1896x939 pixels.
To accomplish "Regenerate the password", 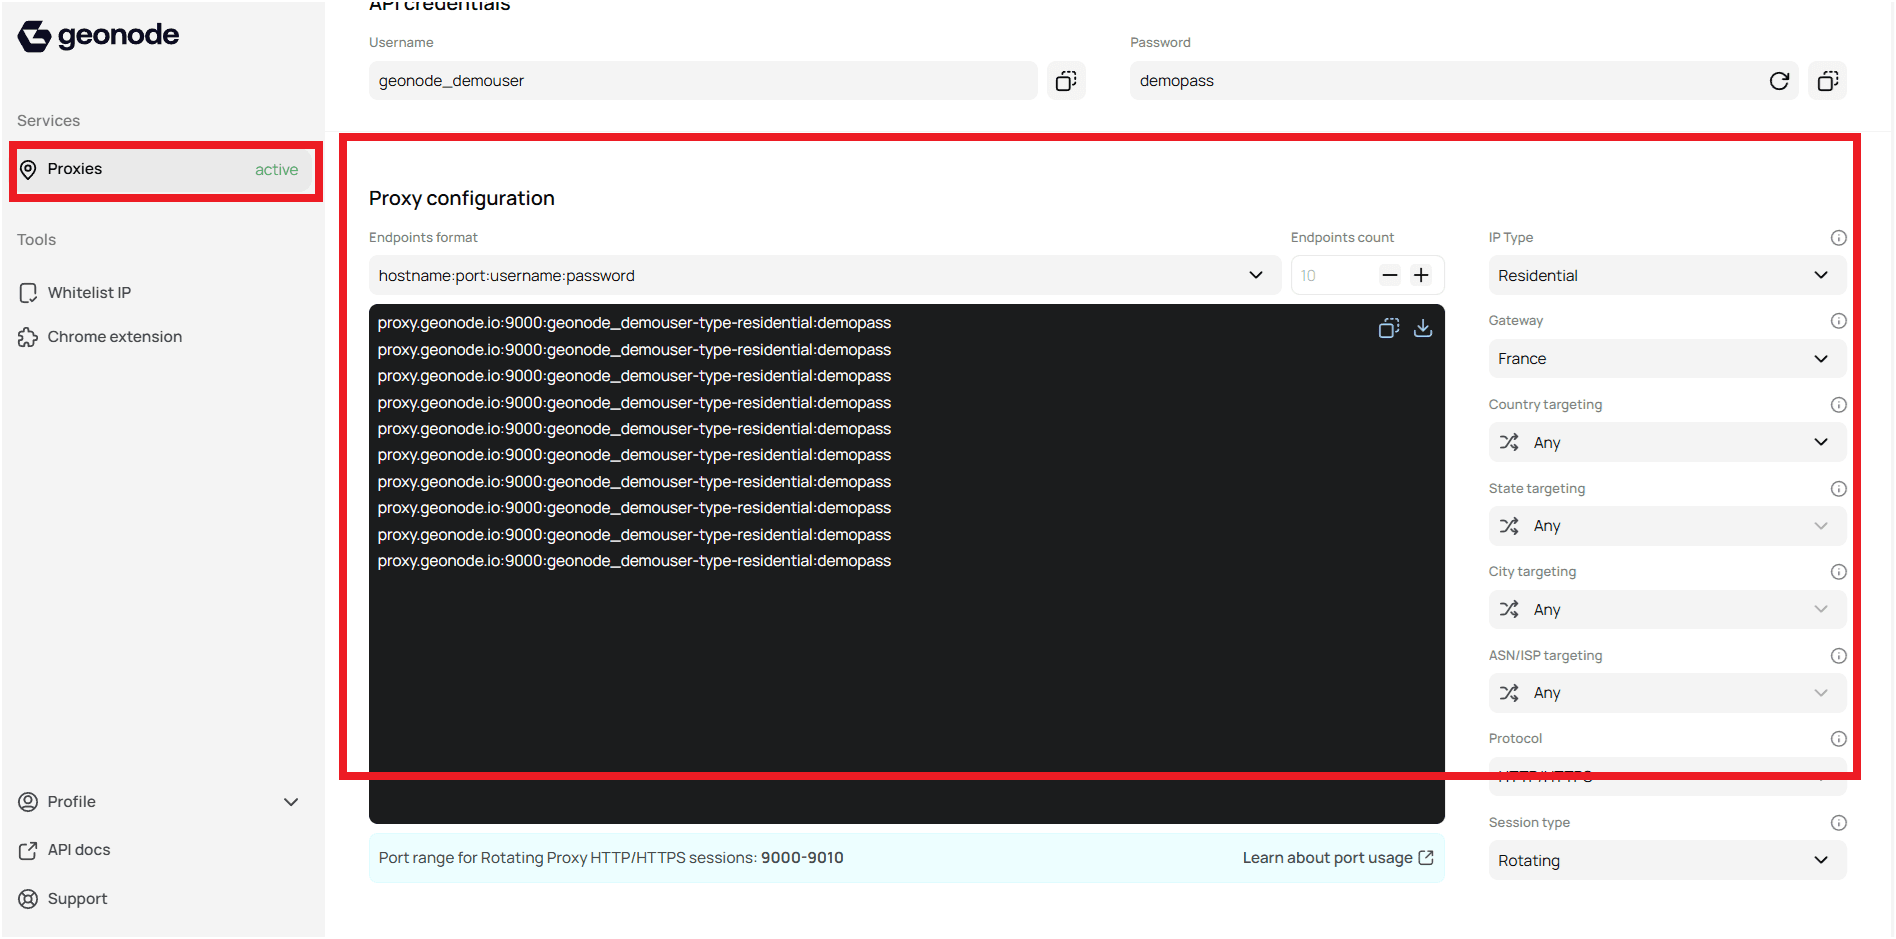I will [x=1779, y=80].
